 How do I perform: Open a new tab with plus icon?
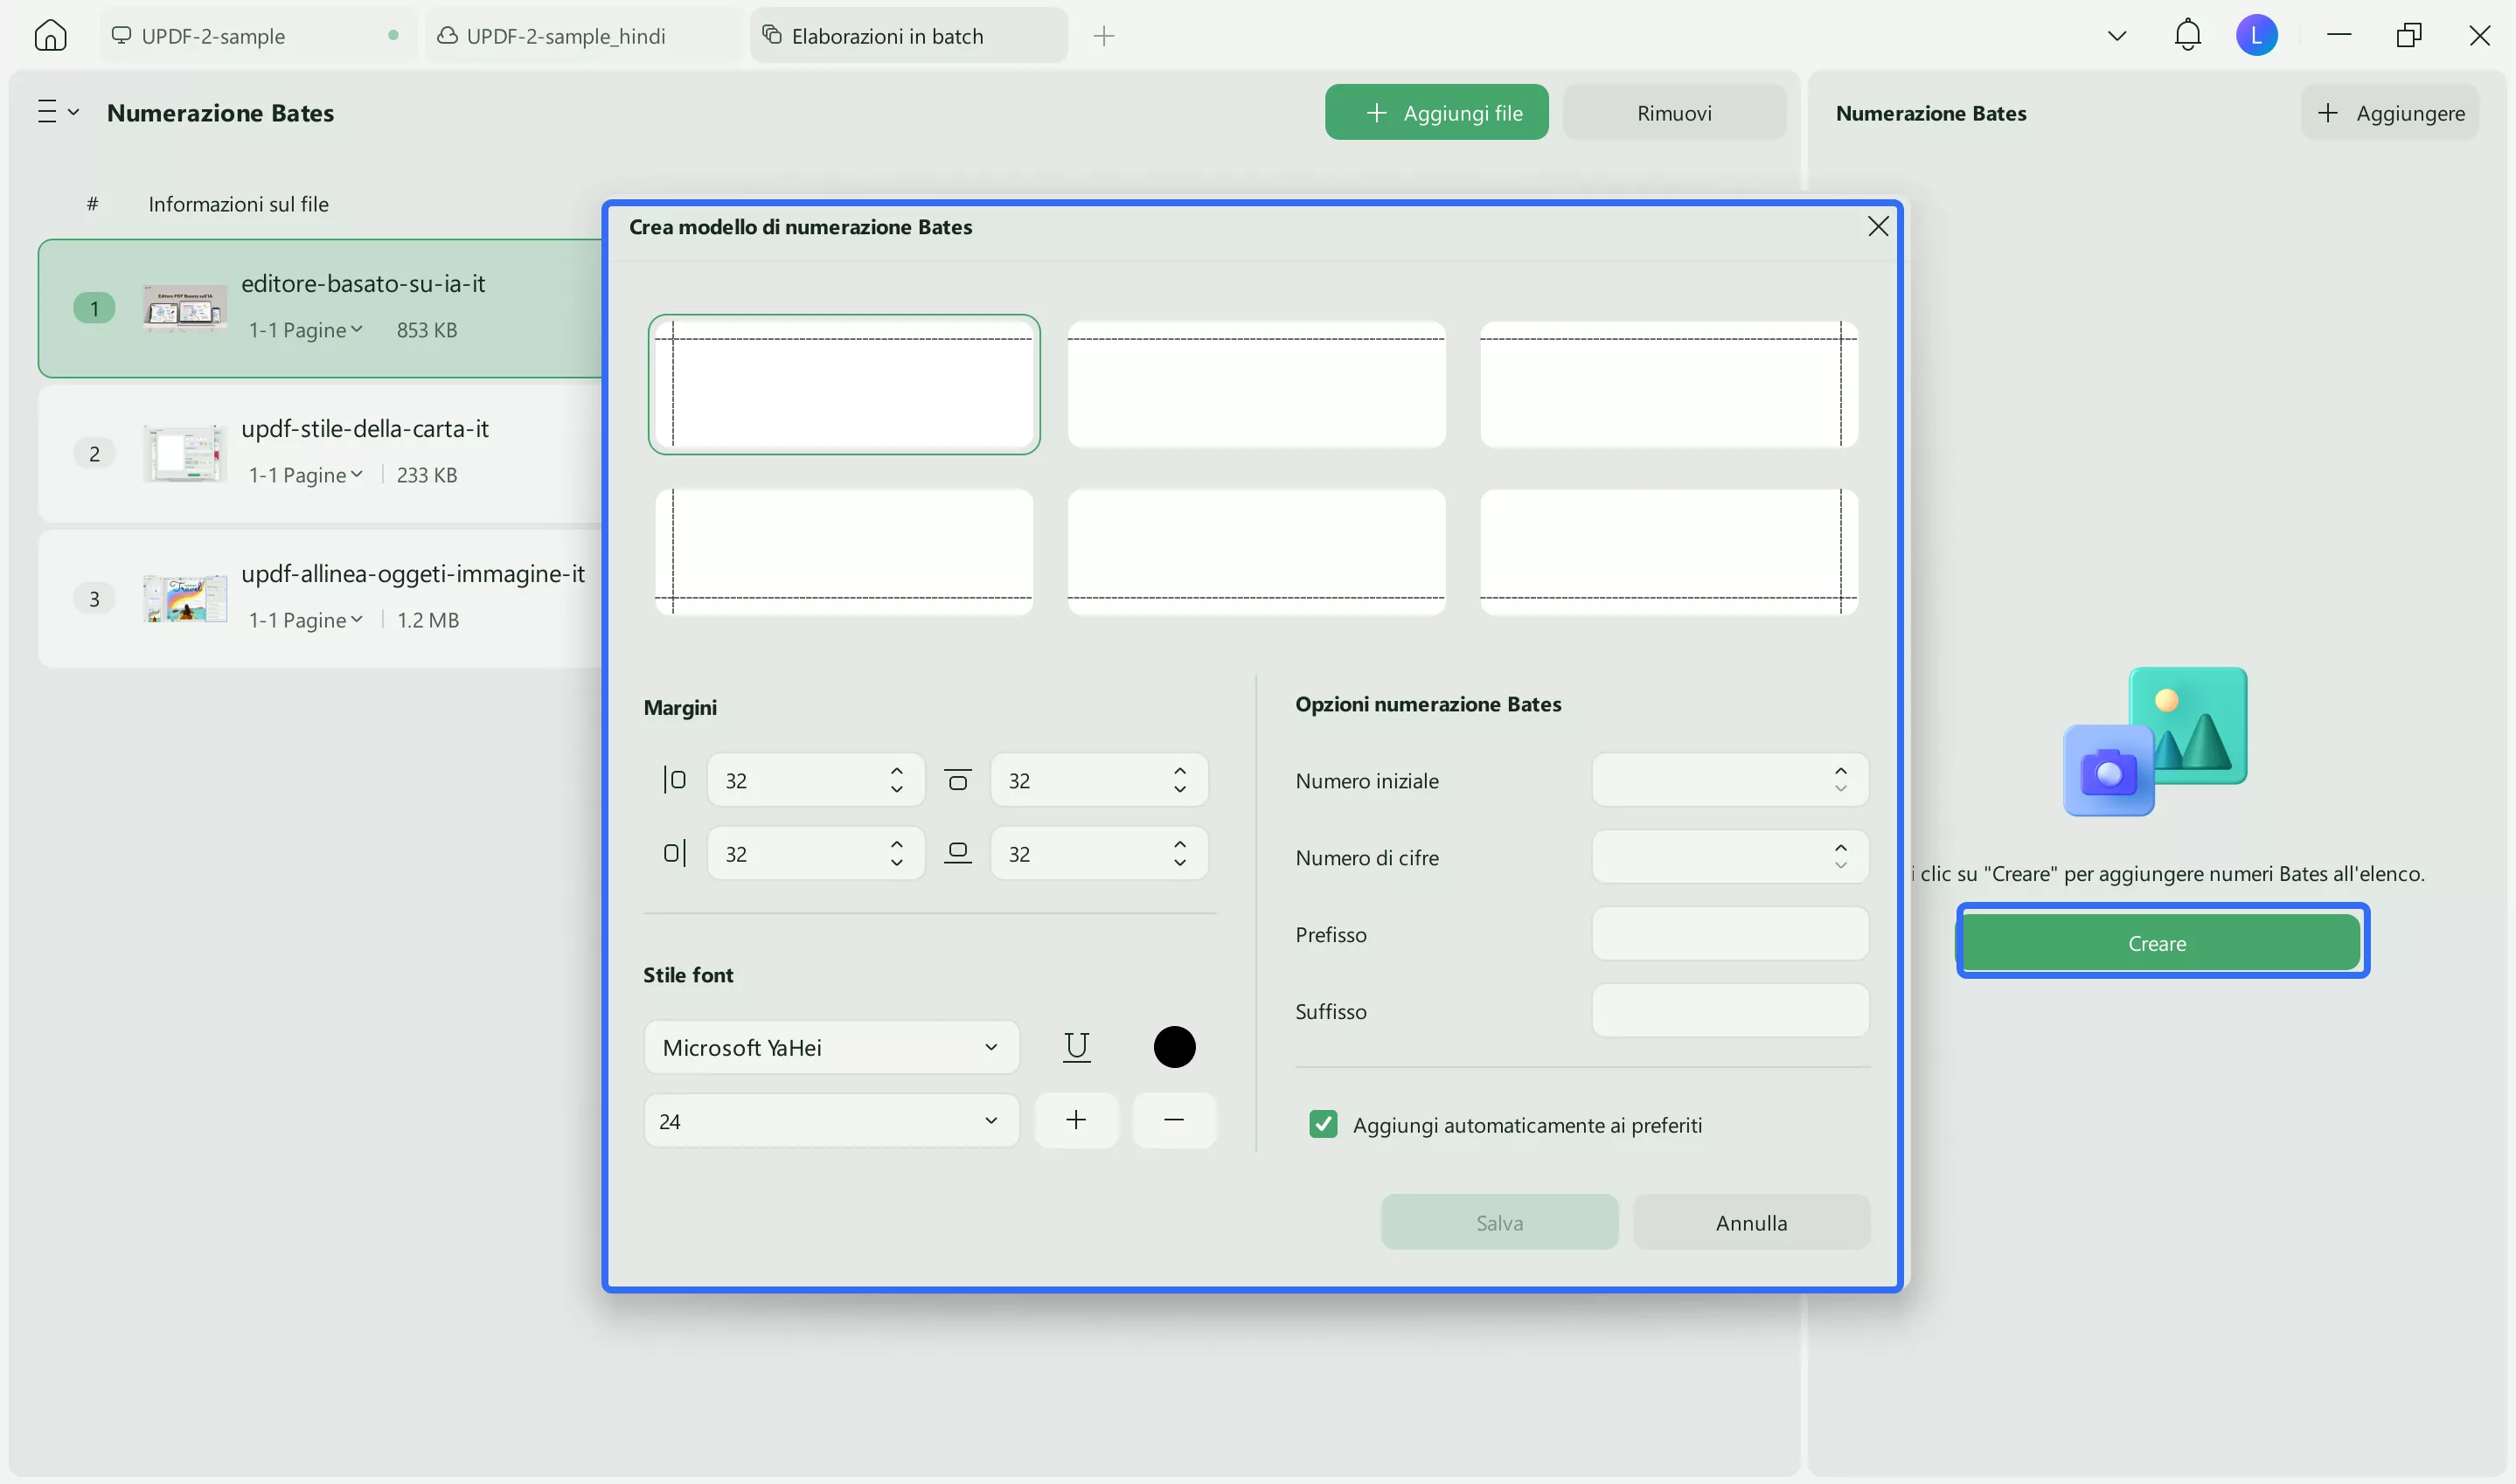[x=1103, y=36]
